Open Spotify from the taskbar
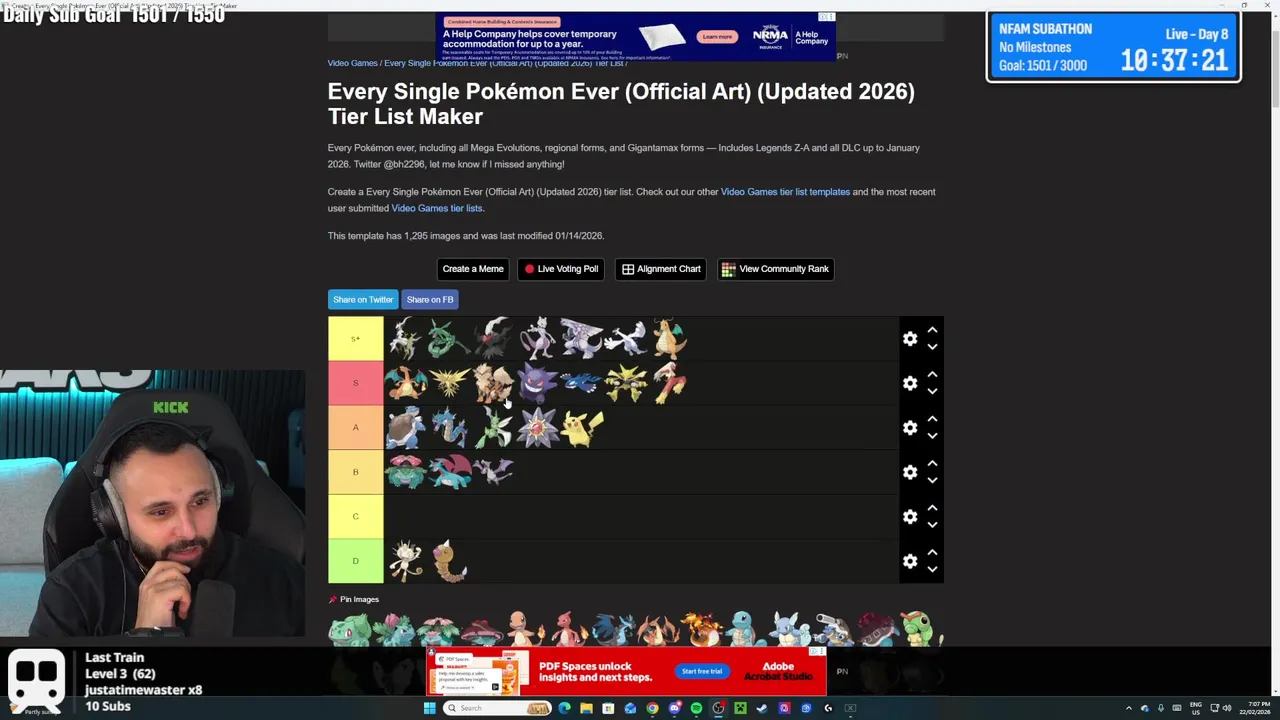Image resolution: width=1280 pixels, height=720 pixels. point(696,708)
